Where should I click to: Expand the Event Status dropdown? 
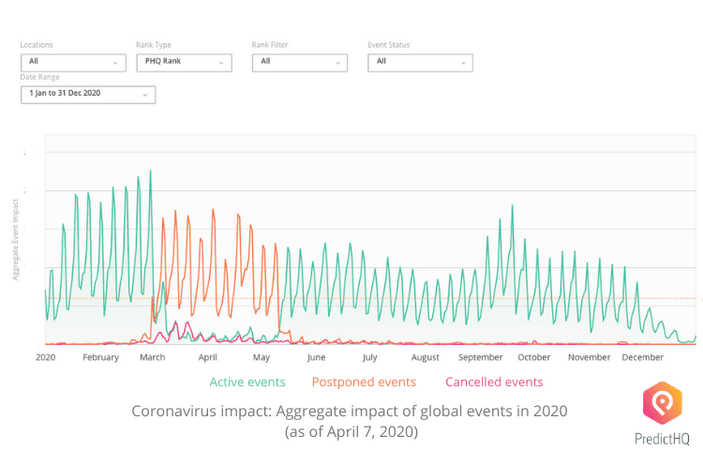click(420, 62)
